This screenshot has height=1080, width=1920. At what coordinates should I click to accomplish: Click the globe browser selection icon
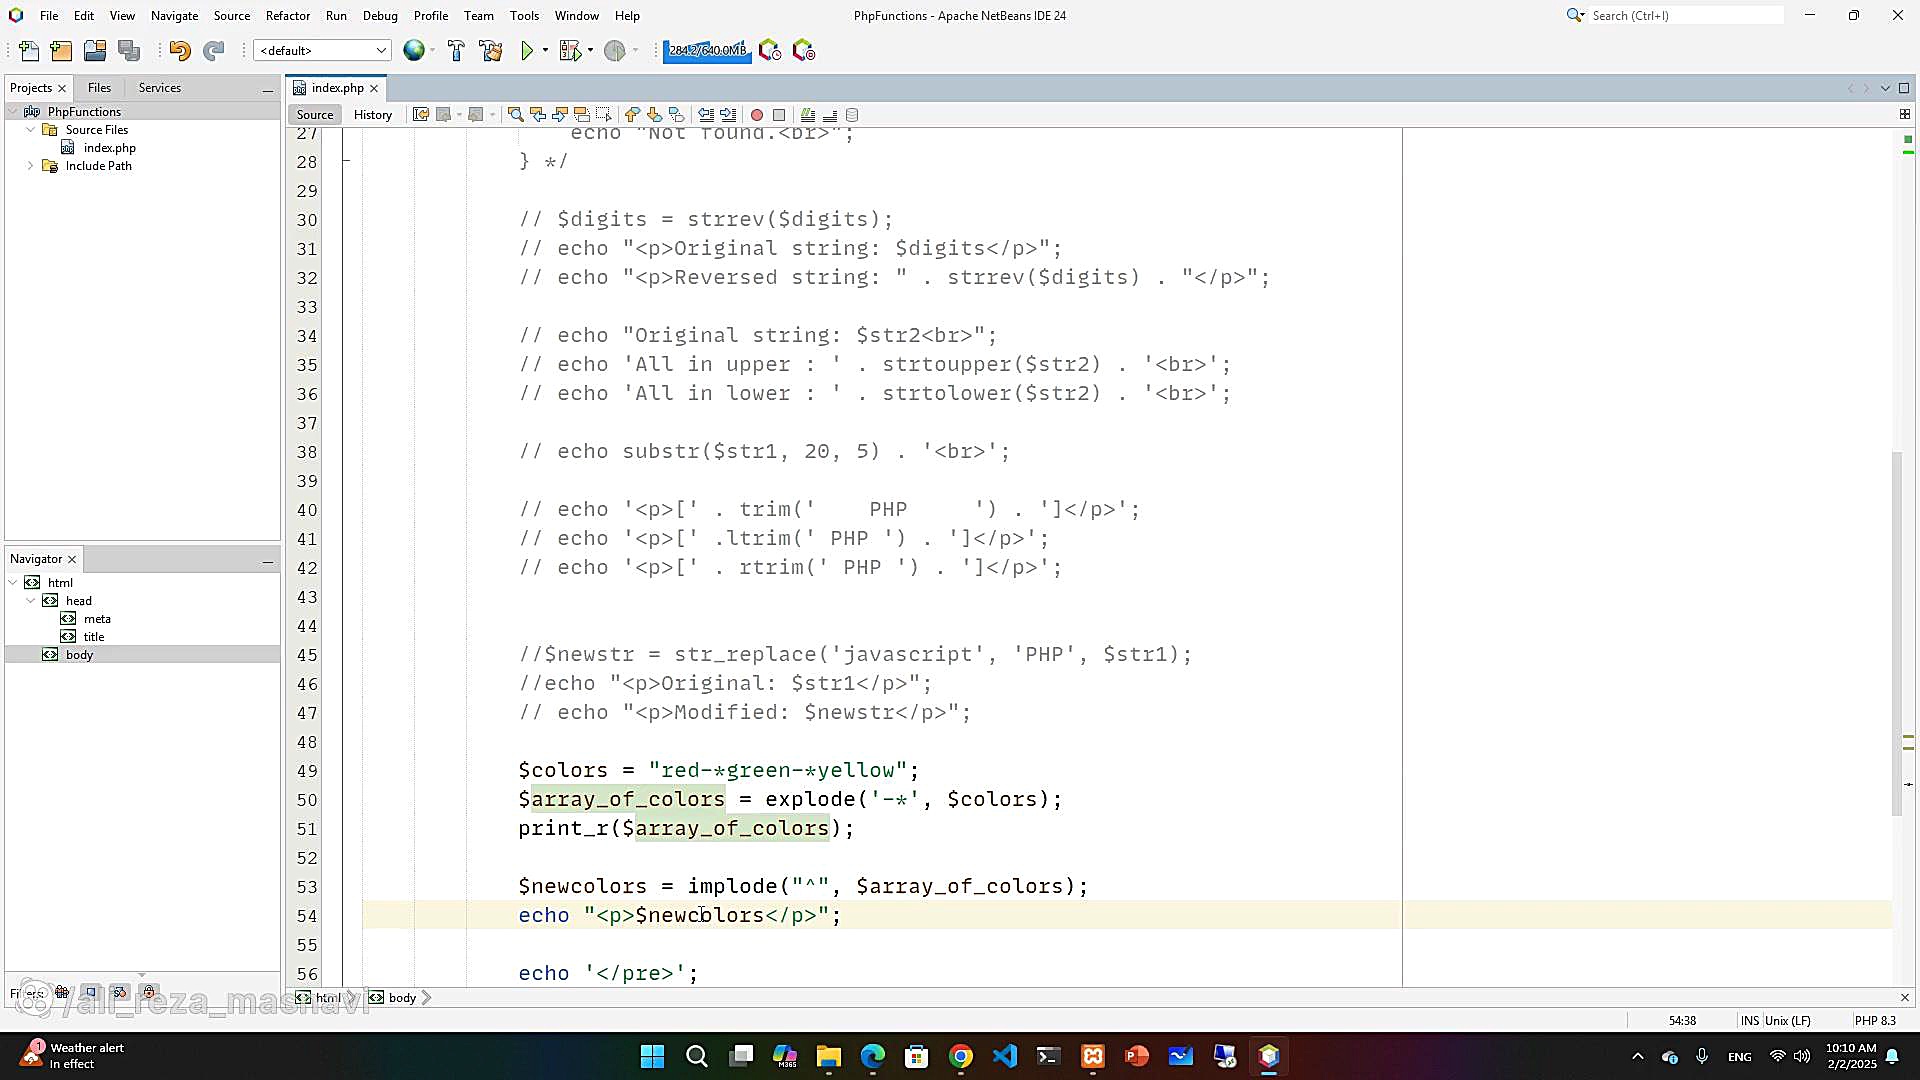tap(413, 50)
